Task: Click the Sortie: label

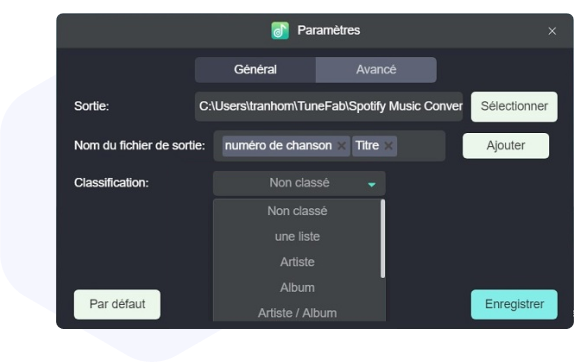Action: (x=92, y=106)
